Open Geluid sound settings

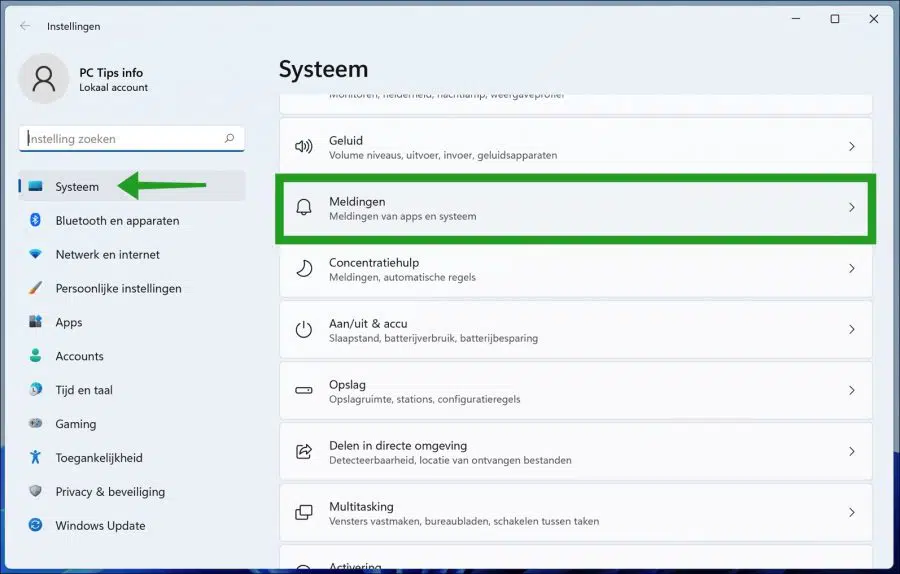pos(576,146)
